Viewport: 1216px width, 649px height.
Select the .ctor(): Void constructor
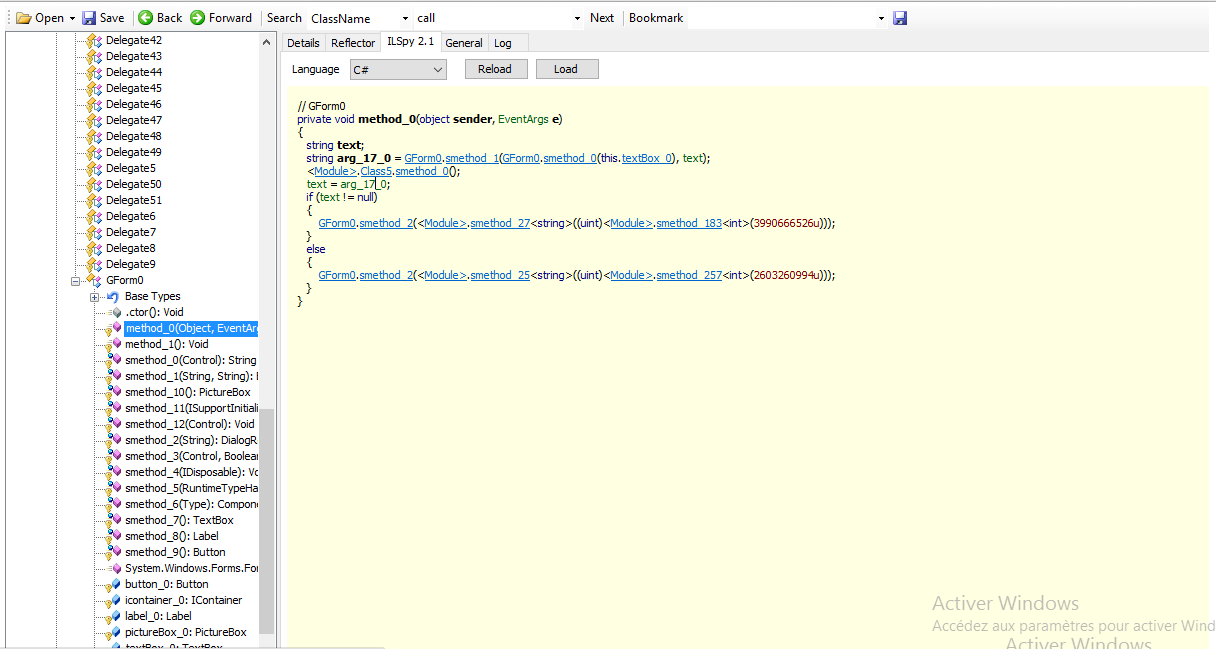[154, 312]
